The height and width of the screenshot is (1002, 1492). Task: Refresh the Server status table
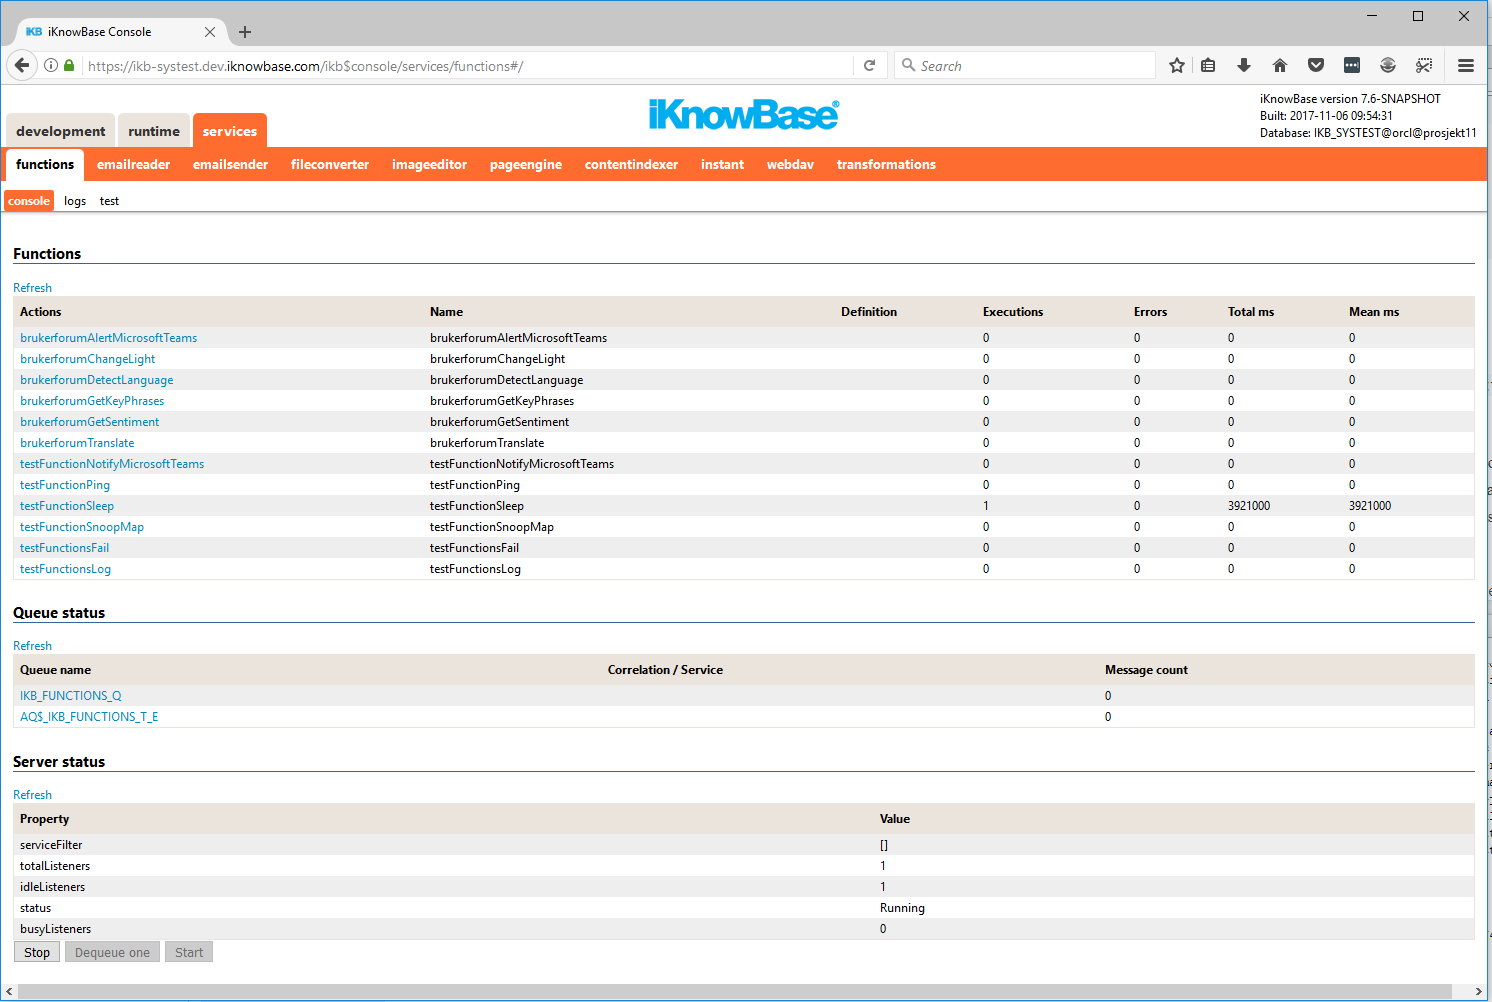(32, 795)
